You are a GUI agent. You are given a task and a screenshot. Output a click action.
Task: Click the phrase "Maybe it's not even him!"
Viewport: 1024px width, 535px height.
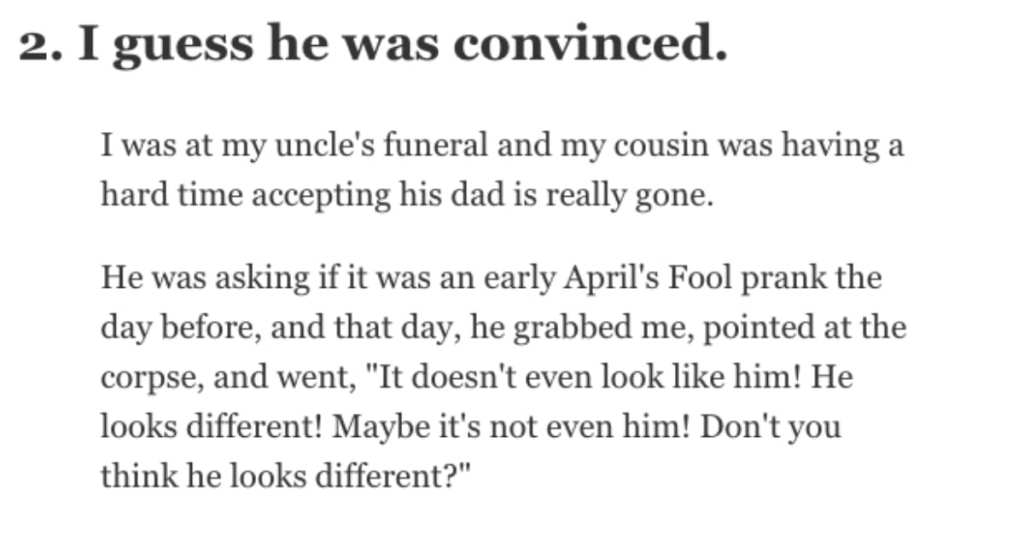tap(511, 427)
